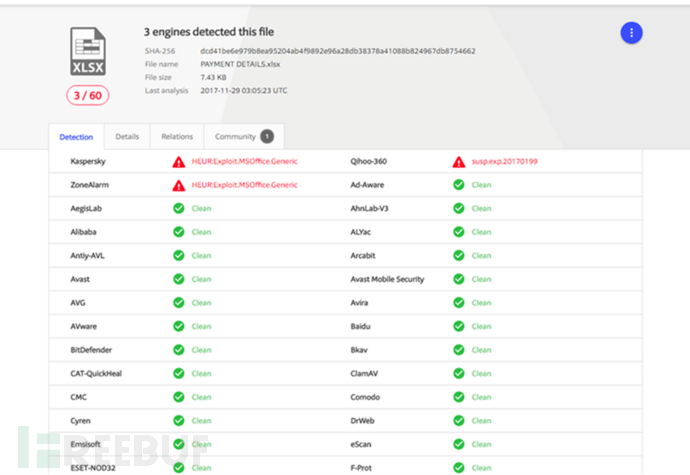Click the 3 / 60 detection ratio badge
Viewport: 690px width, 475px height.
click(x=88, y=96)
